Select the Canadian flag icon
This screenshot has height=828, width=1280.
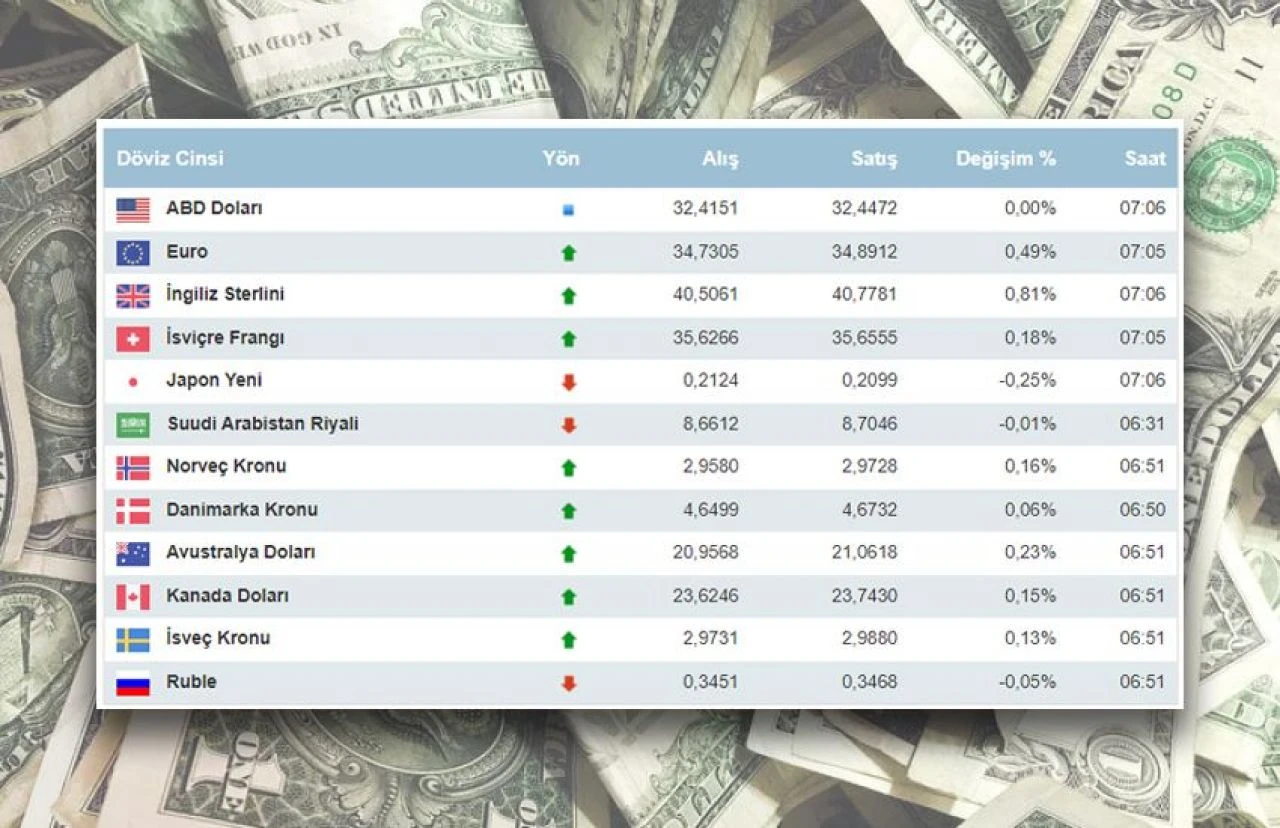132,597
